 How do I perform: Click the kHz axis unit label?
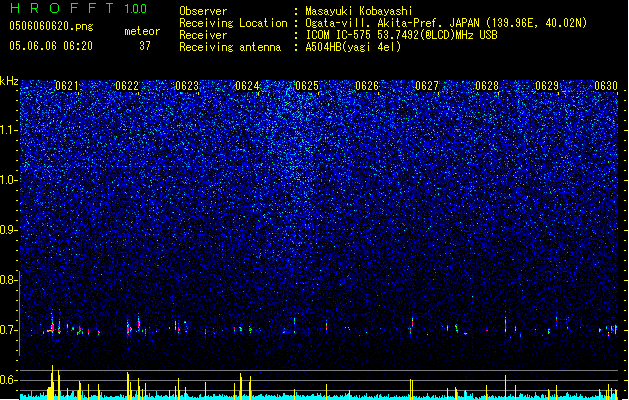9,81
